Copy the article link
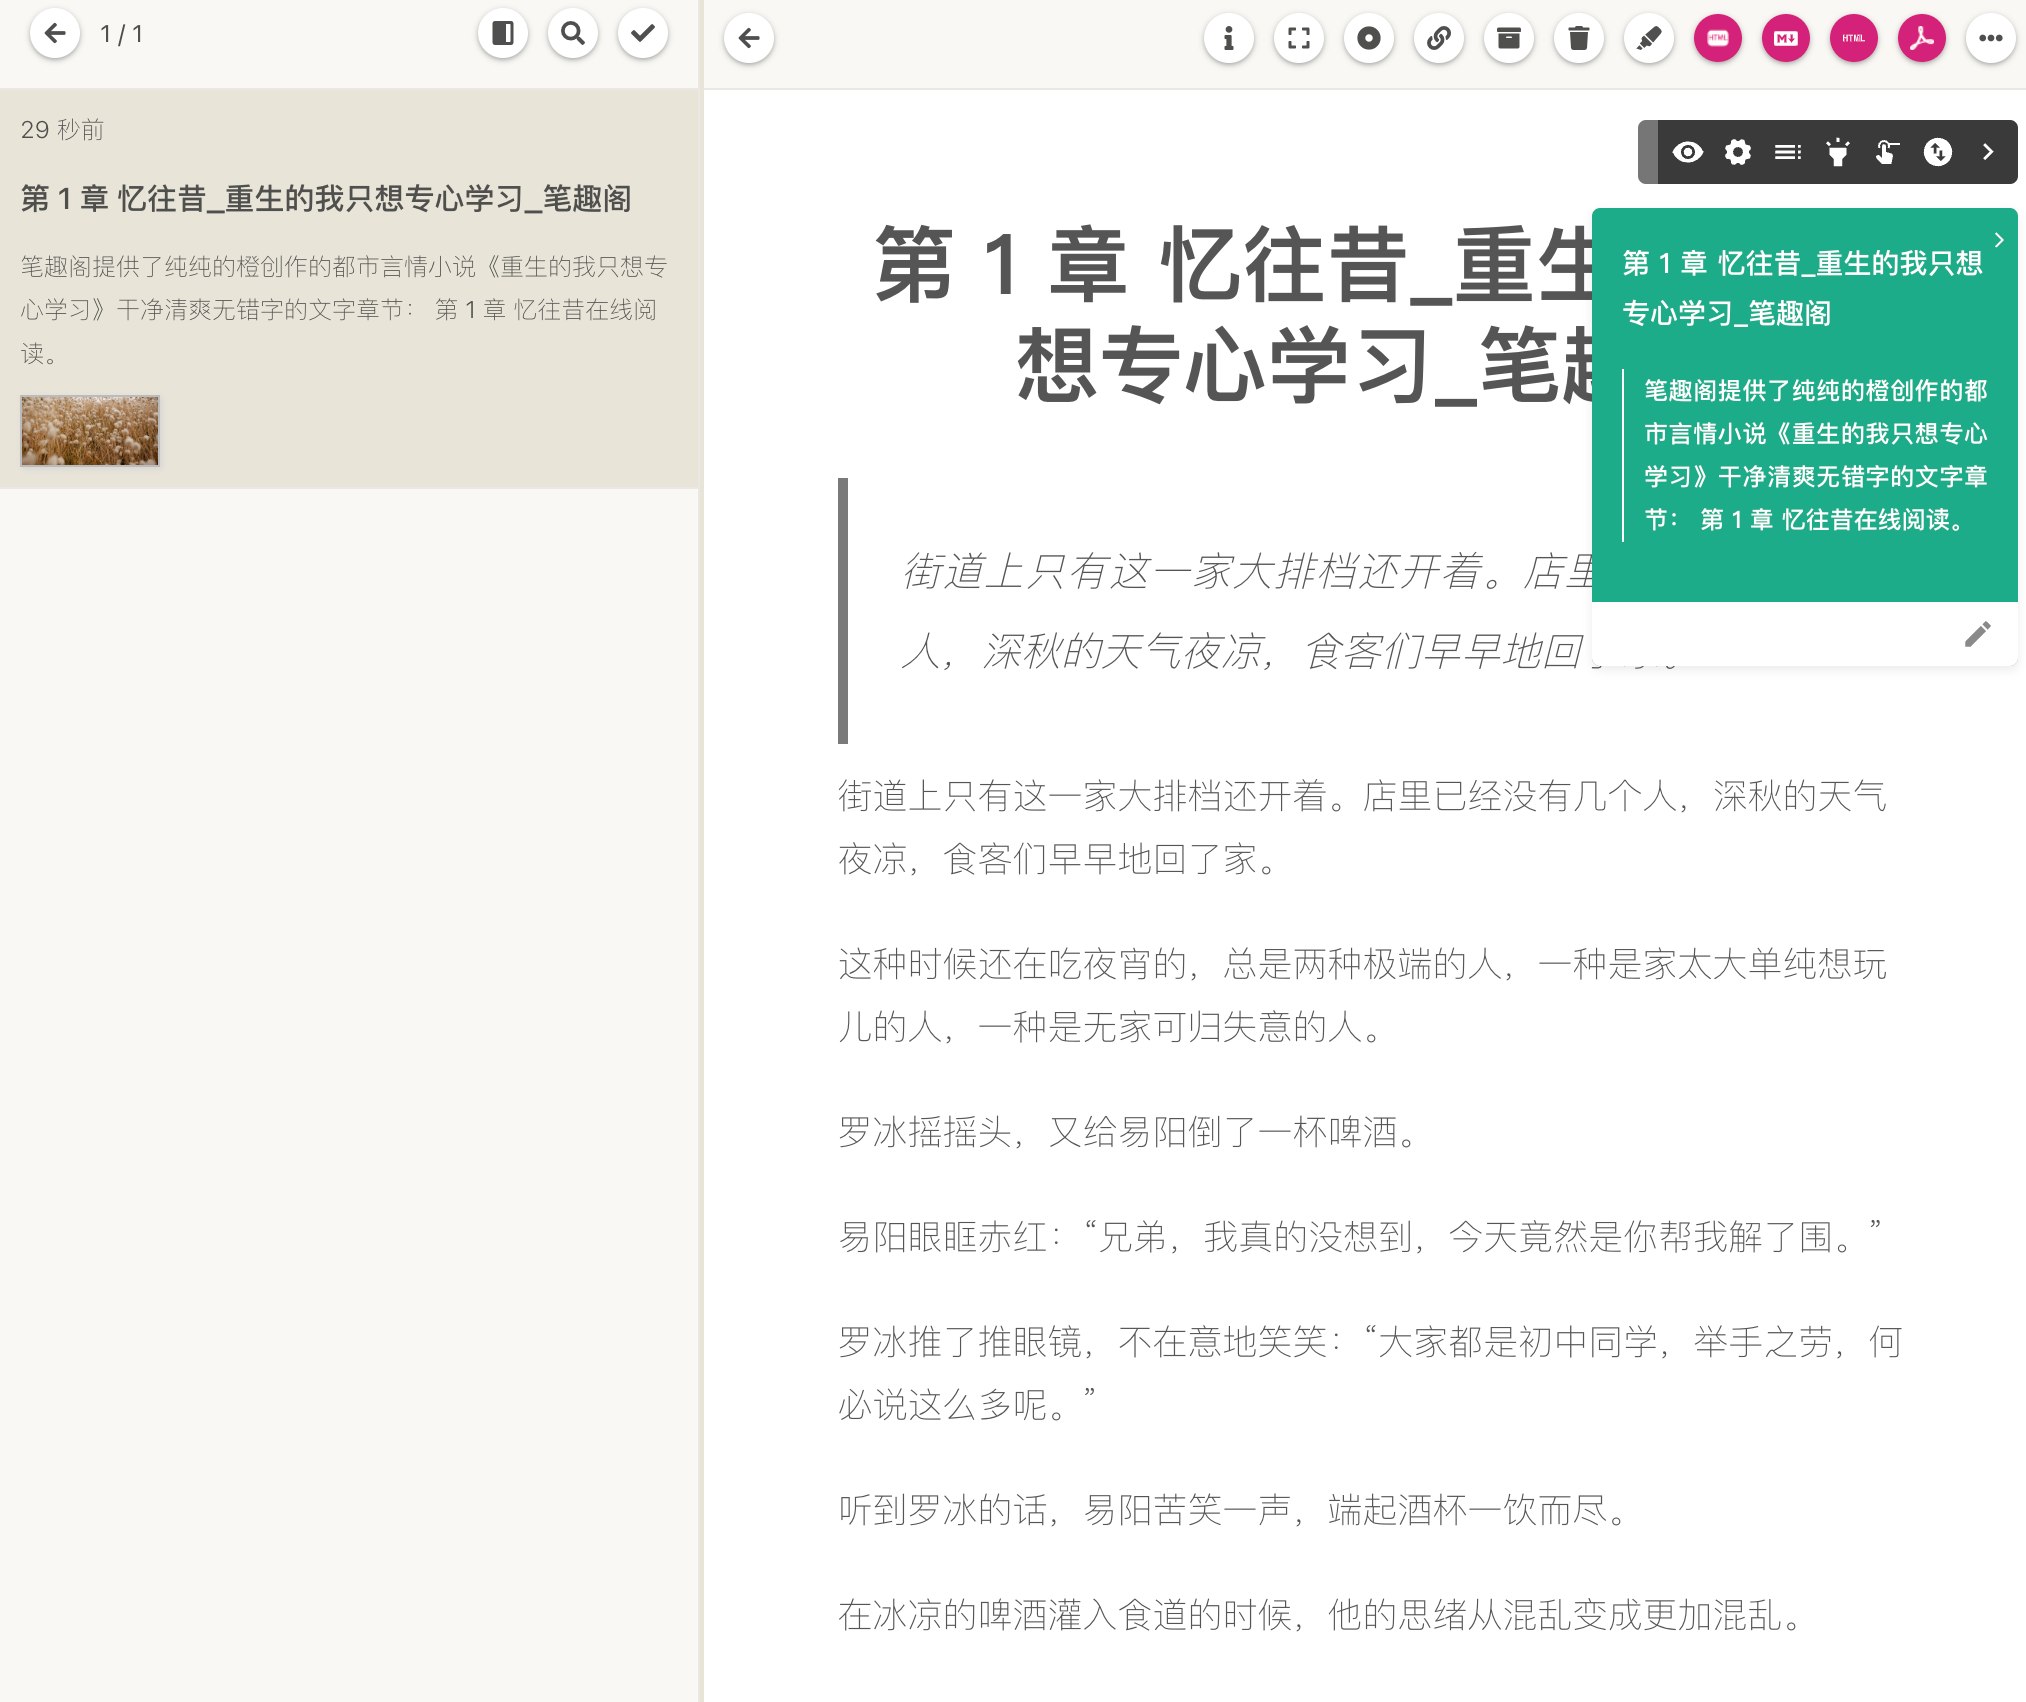Viewport: 2026px width, 1702px height. (x=1440, y=40)
